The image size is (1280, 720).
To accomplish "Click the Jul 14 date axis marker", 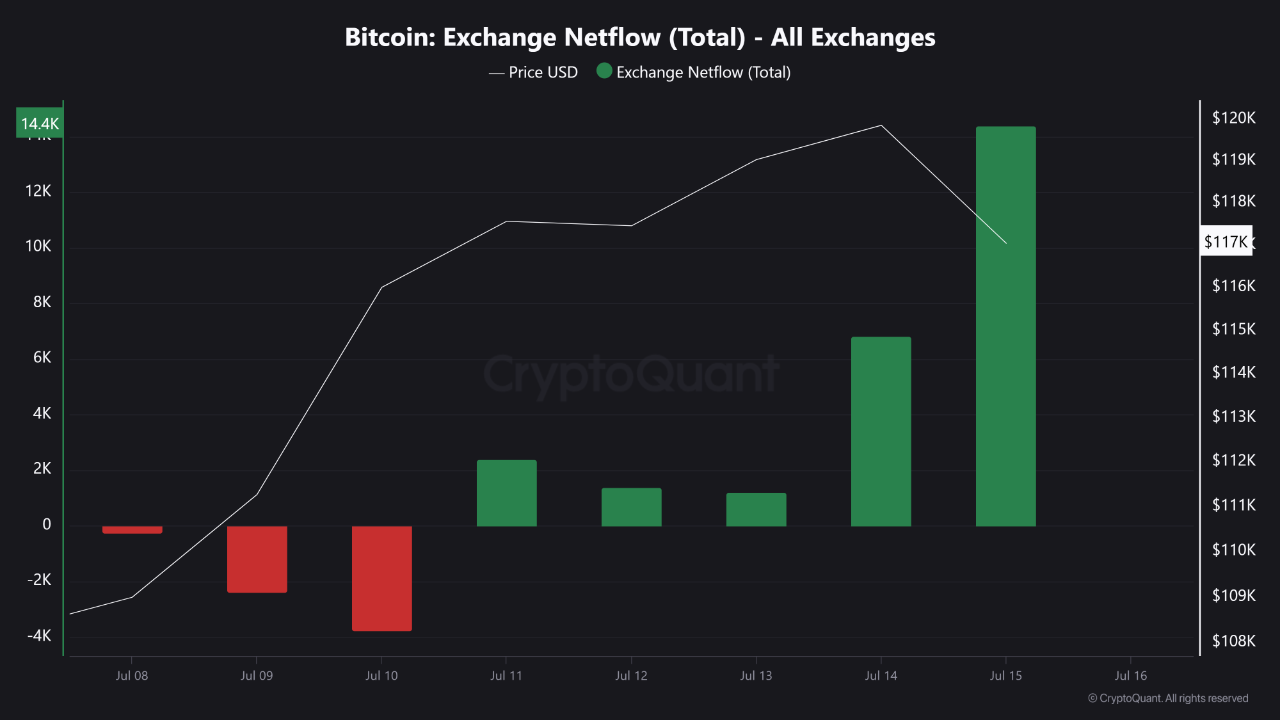I will point(881,675).
